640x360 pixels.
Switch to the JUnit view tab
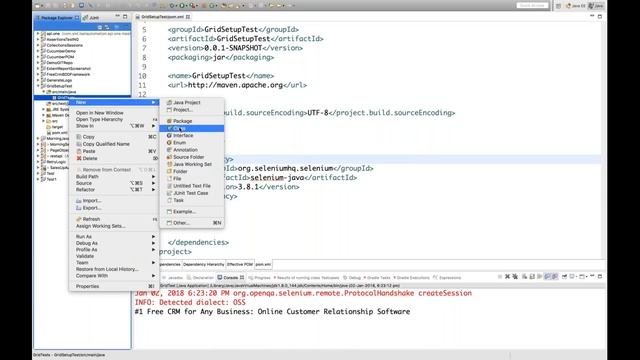tap(91, 18)
